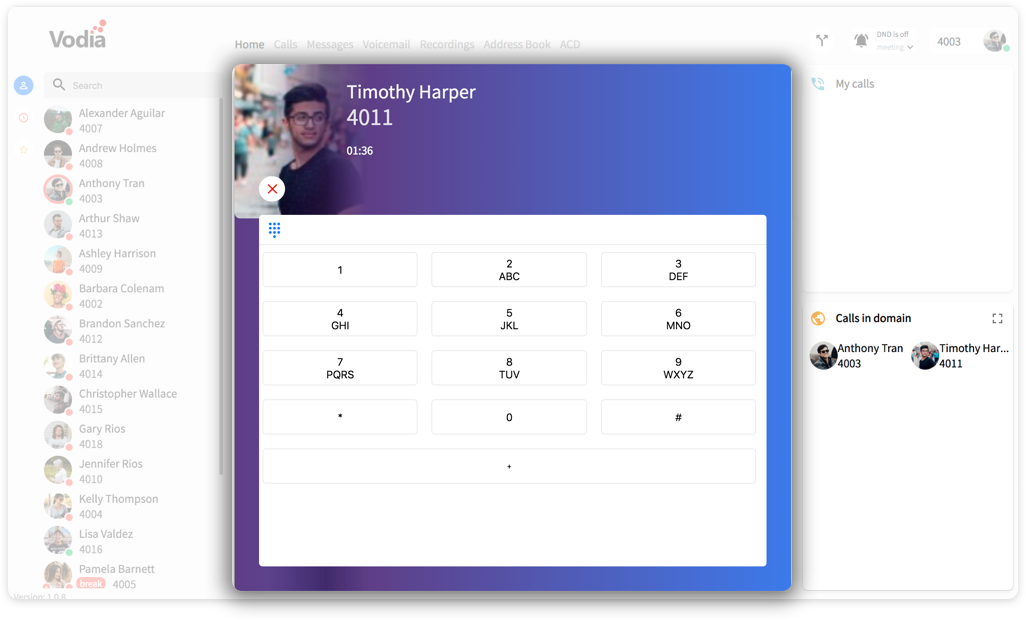Open the user profile avatar menu
1026x620 pixels.
click(995, 41)
